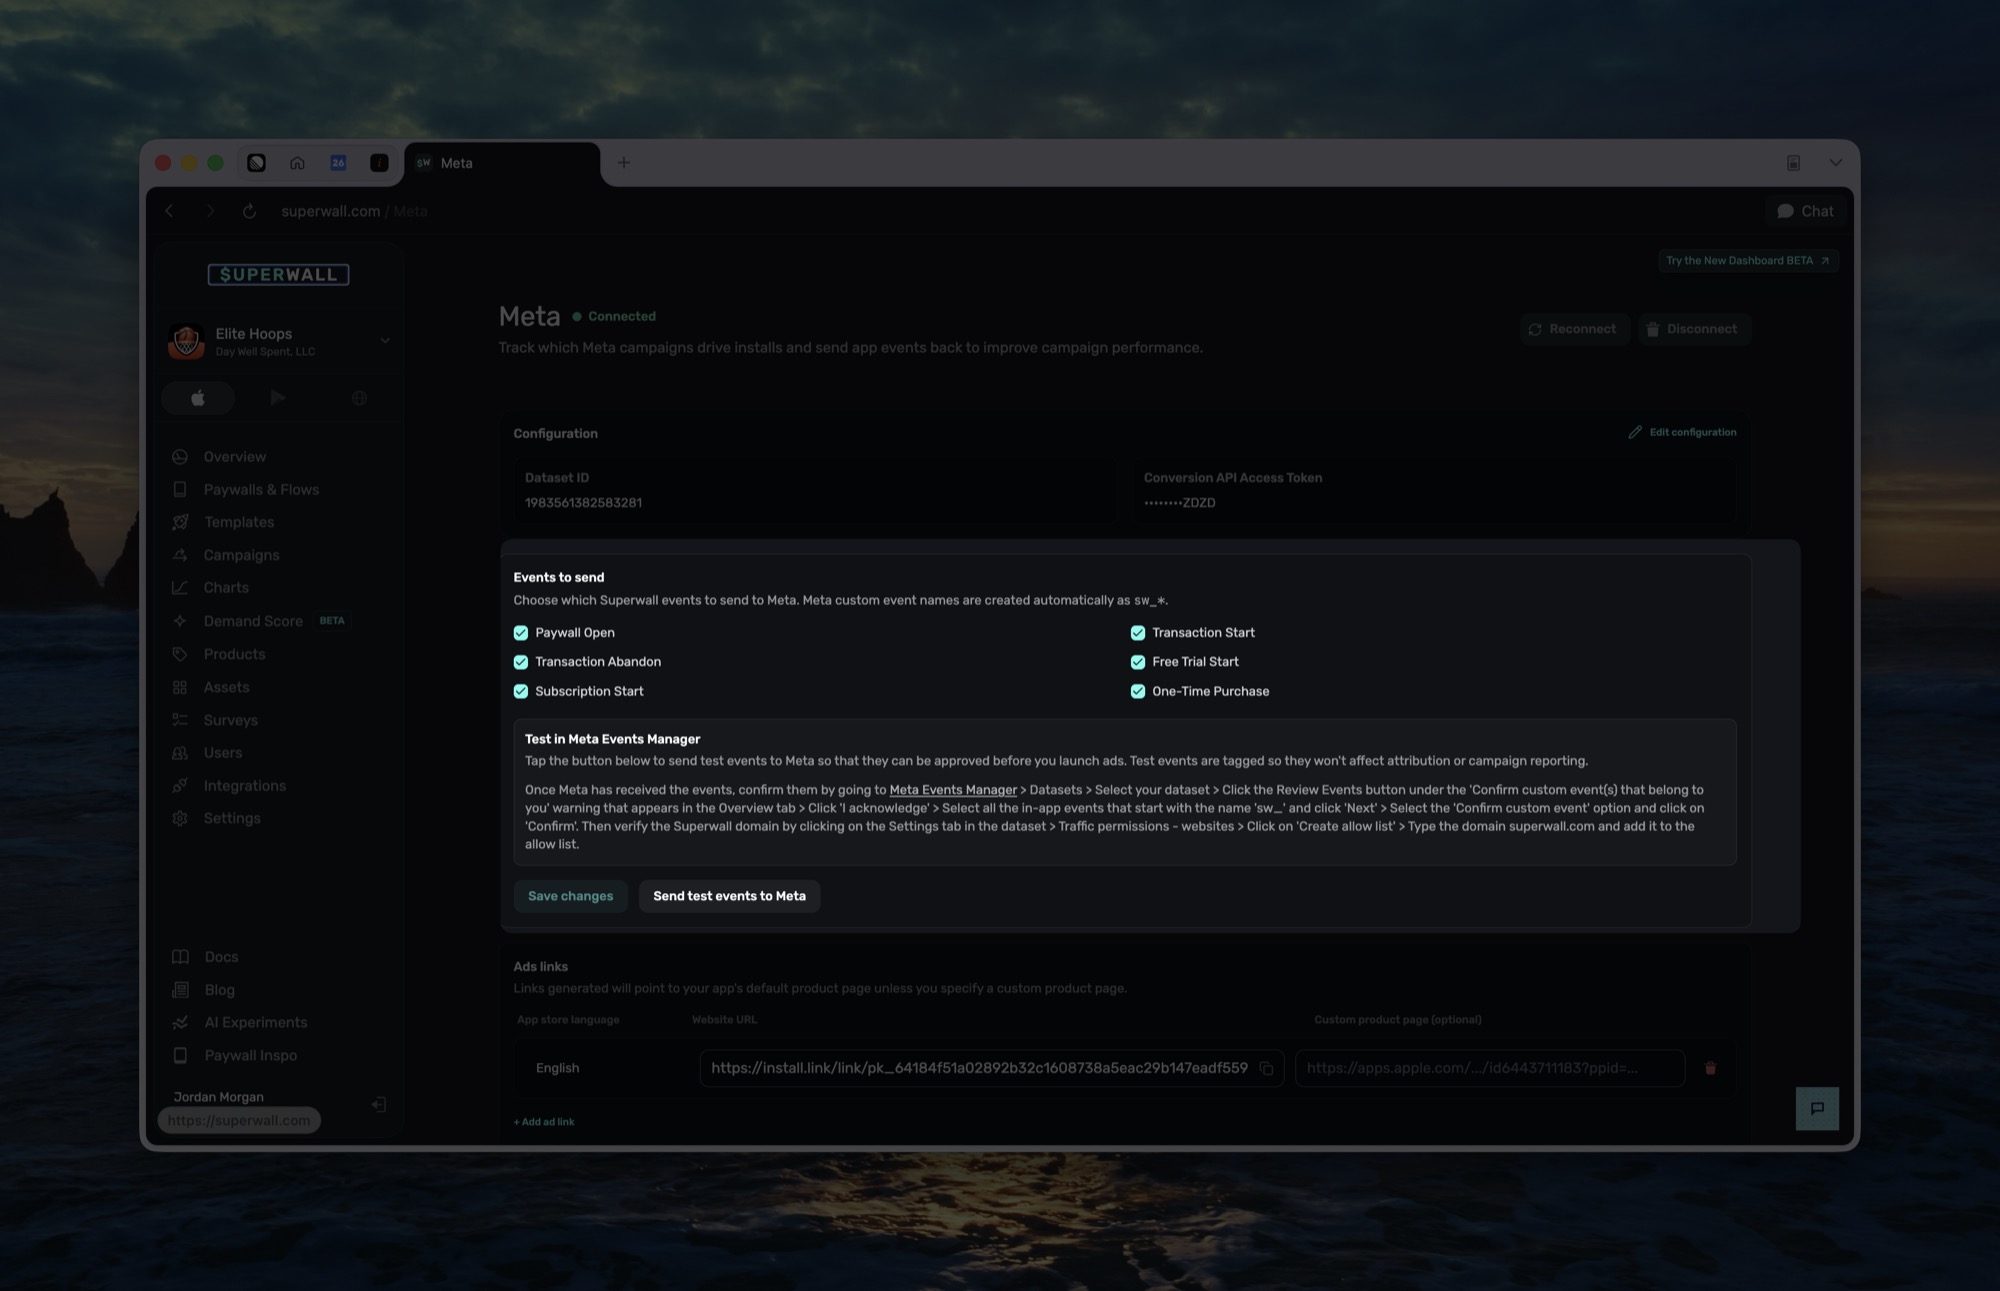Open the feedback chat widget icon
The image size is (2000, 1291).
coord(1817,1108)
